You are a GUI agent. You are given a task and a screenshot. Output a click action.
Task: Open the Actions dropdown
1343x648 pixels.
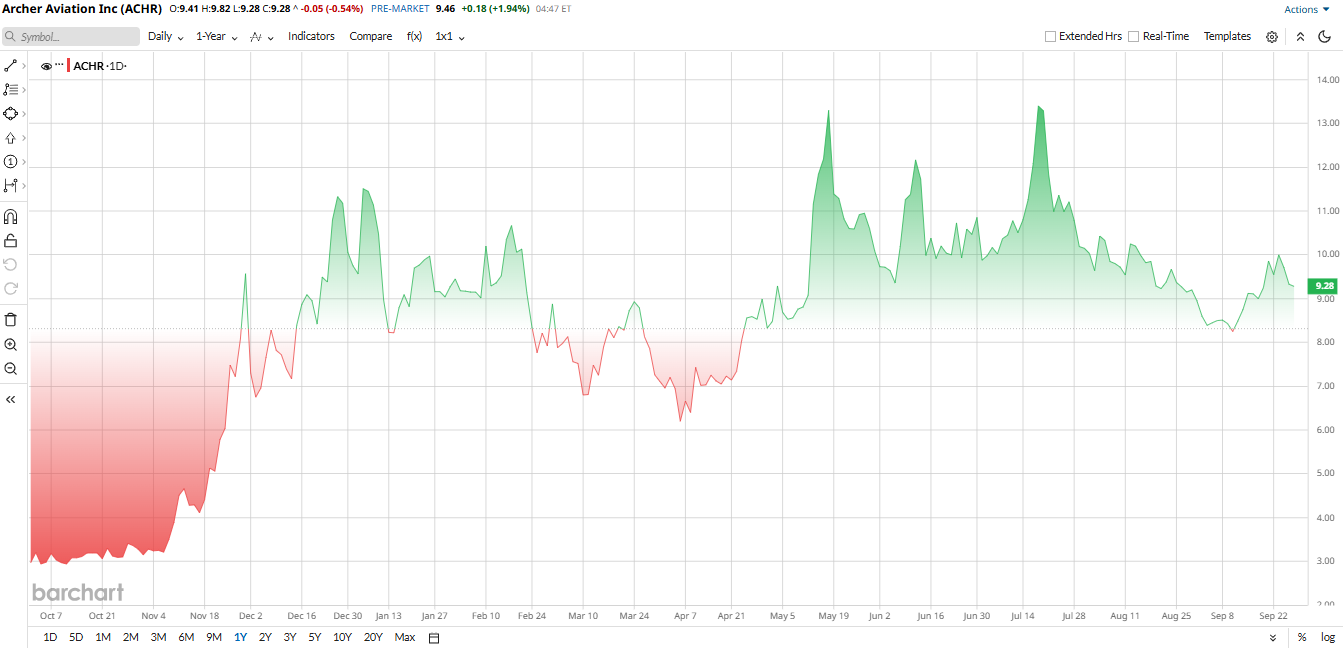(1307, 9)
